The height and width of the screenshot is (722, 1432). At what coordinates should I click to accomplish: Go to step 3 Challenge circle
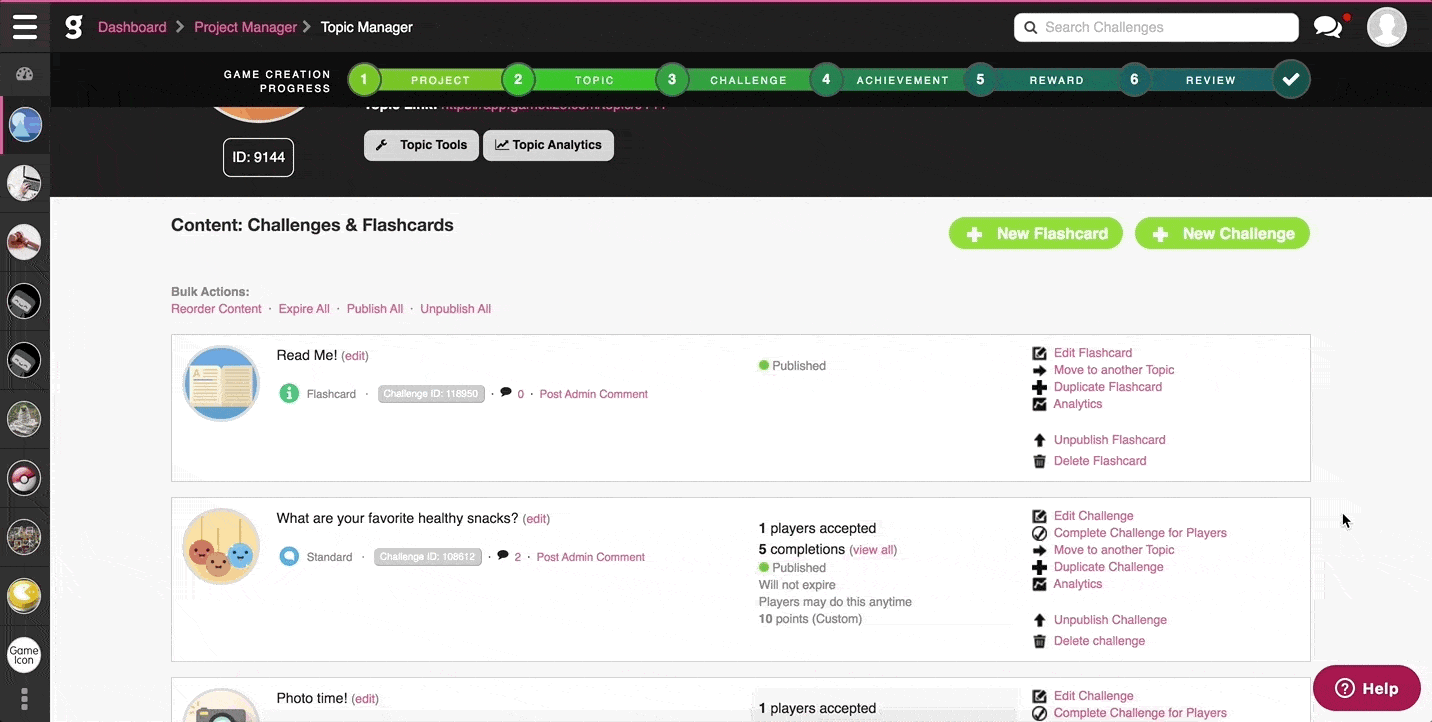672,79
